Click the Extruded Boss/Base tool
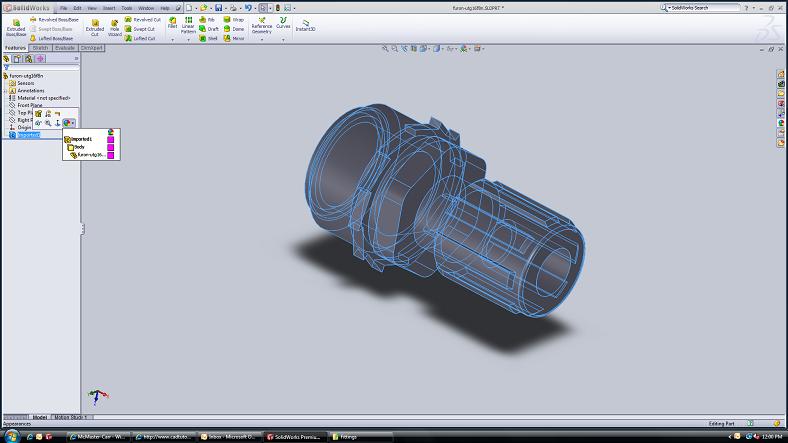 click(16, 27)
